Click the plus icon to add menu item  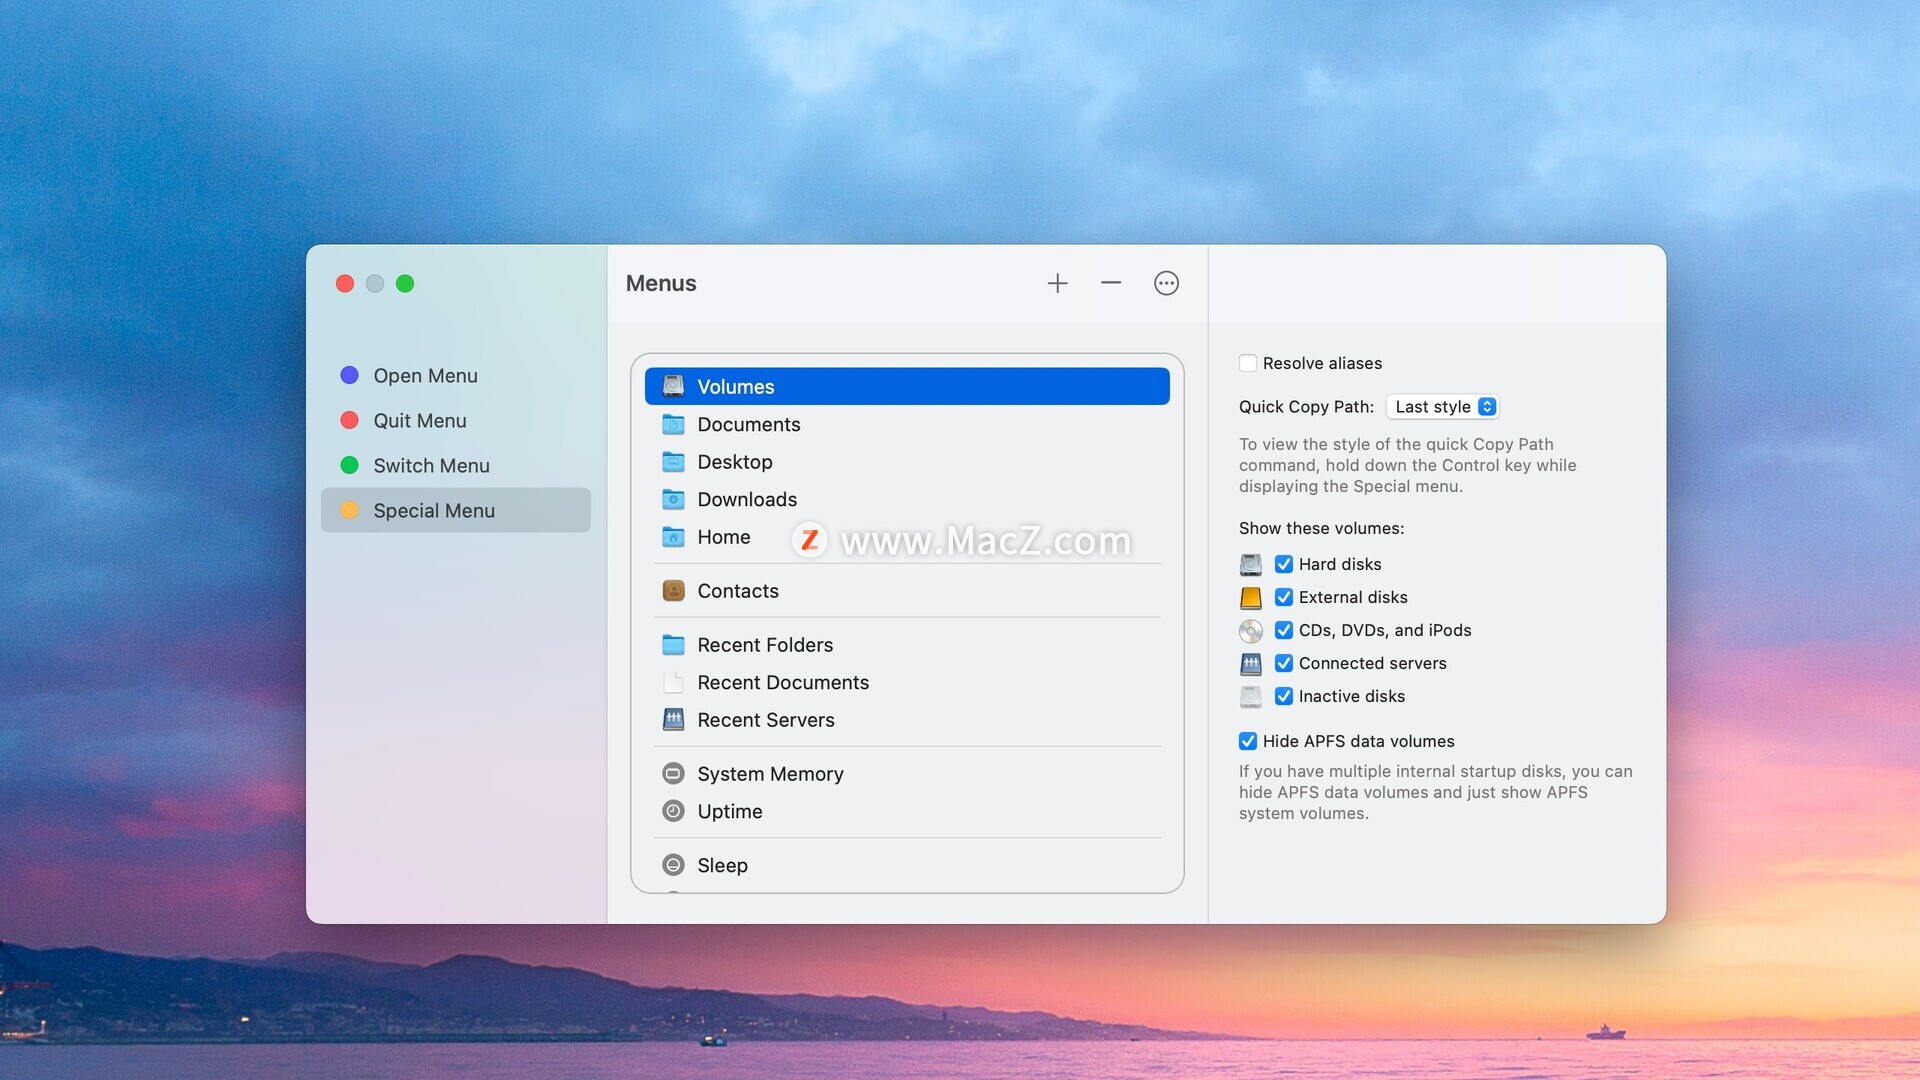1057,284
